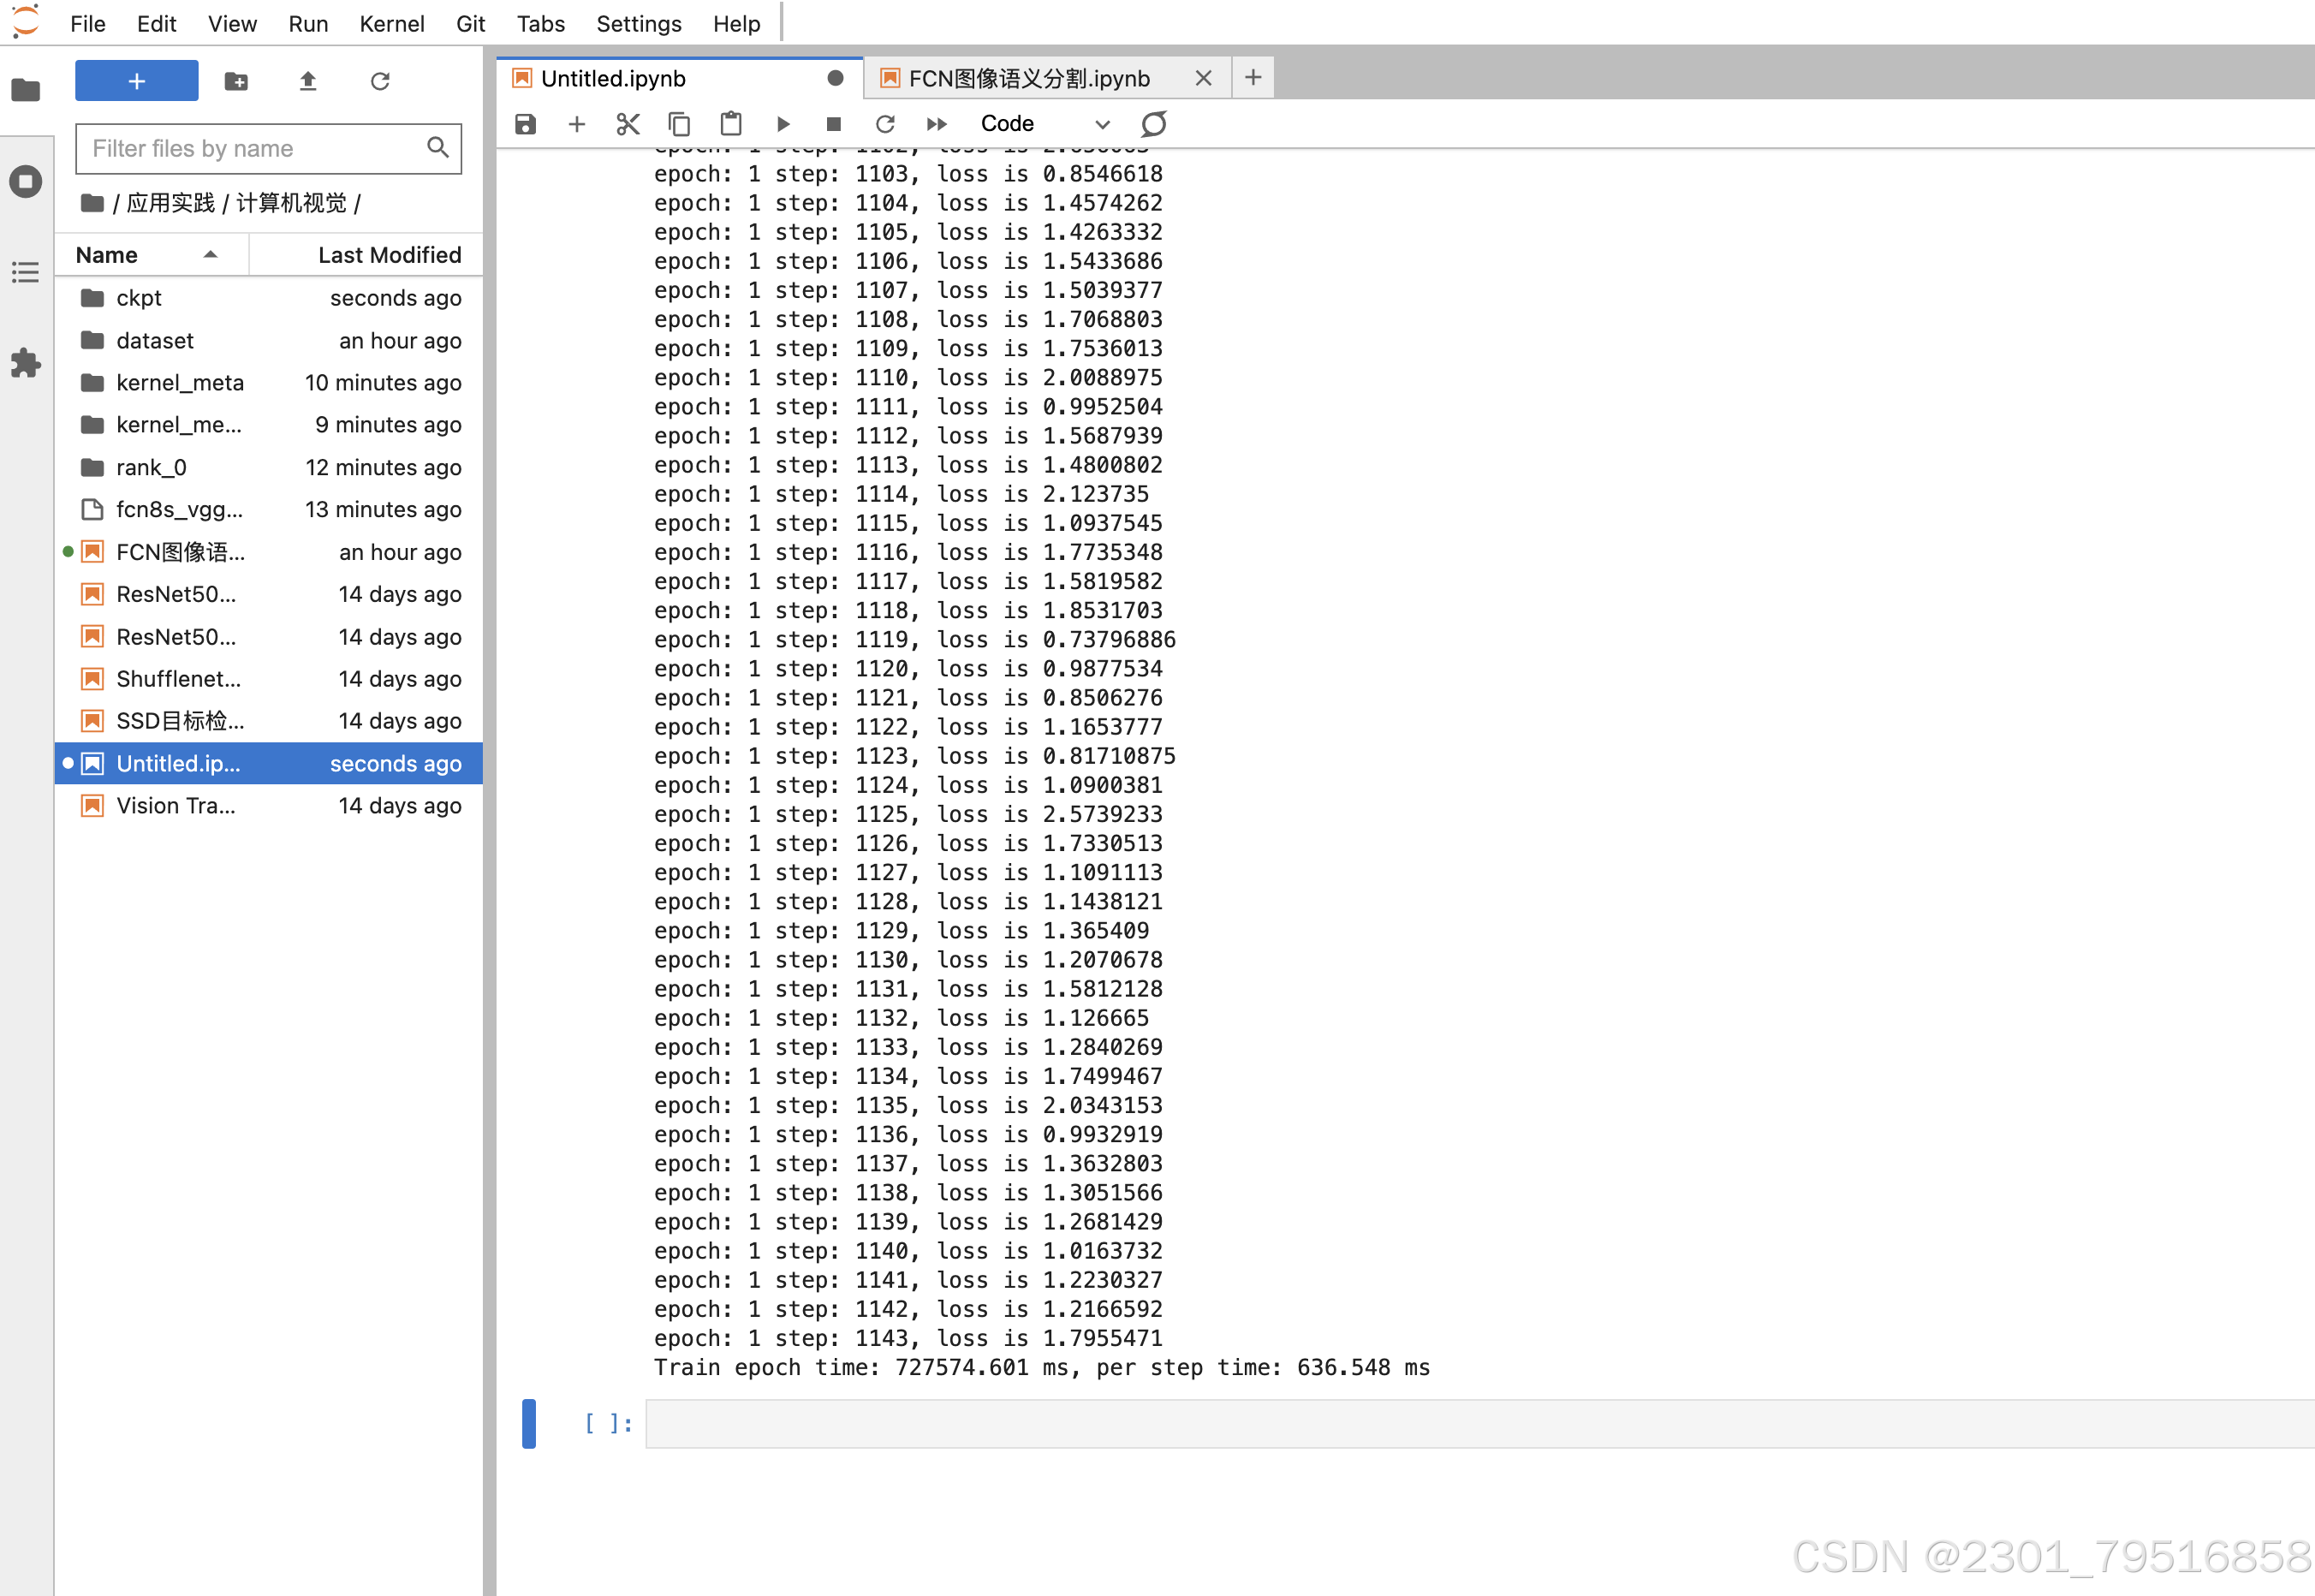This screenshot has height=1596, width=2315.
Task: Save the notebook with the disk icon
Action: (x=525, y=124)
